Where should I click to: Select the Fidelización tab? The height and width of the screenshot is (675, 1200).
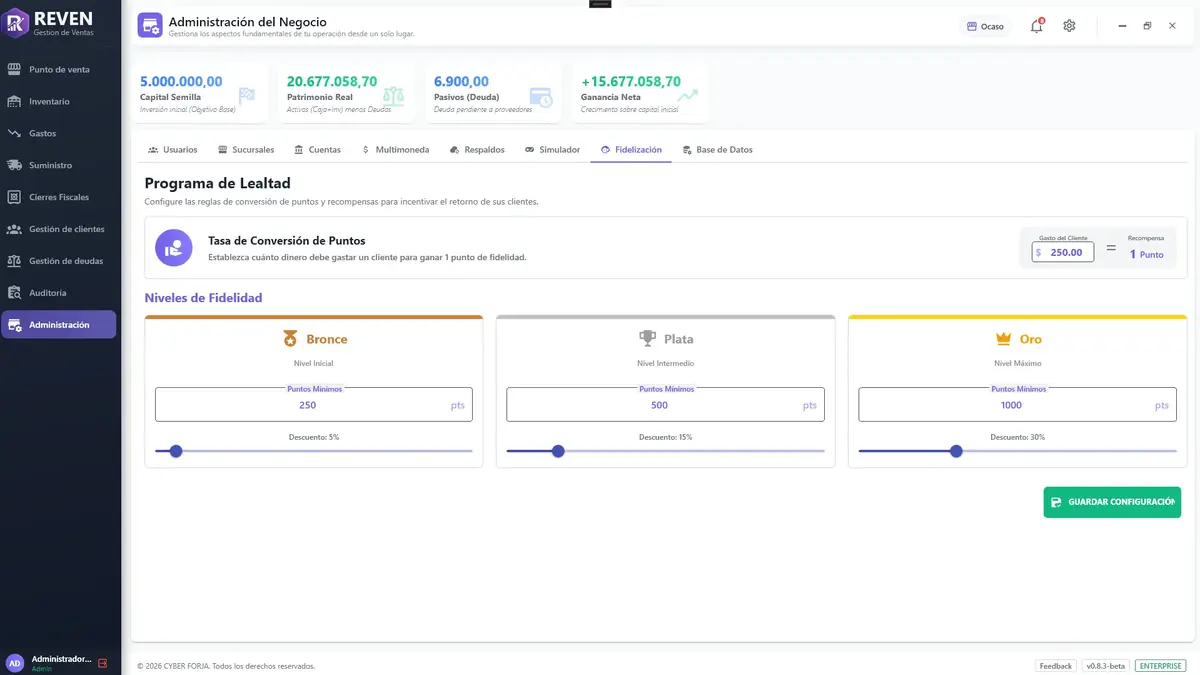pyautogui.click(x=631, y=150)
